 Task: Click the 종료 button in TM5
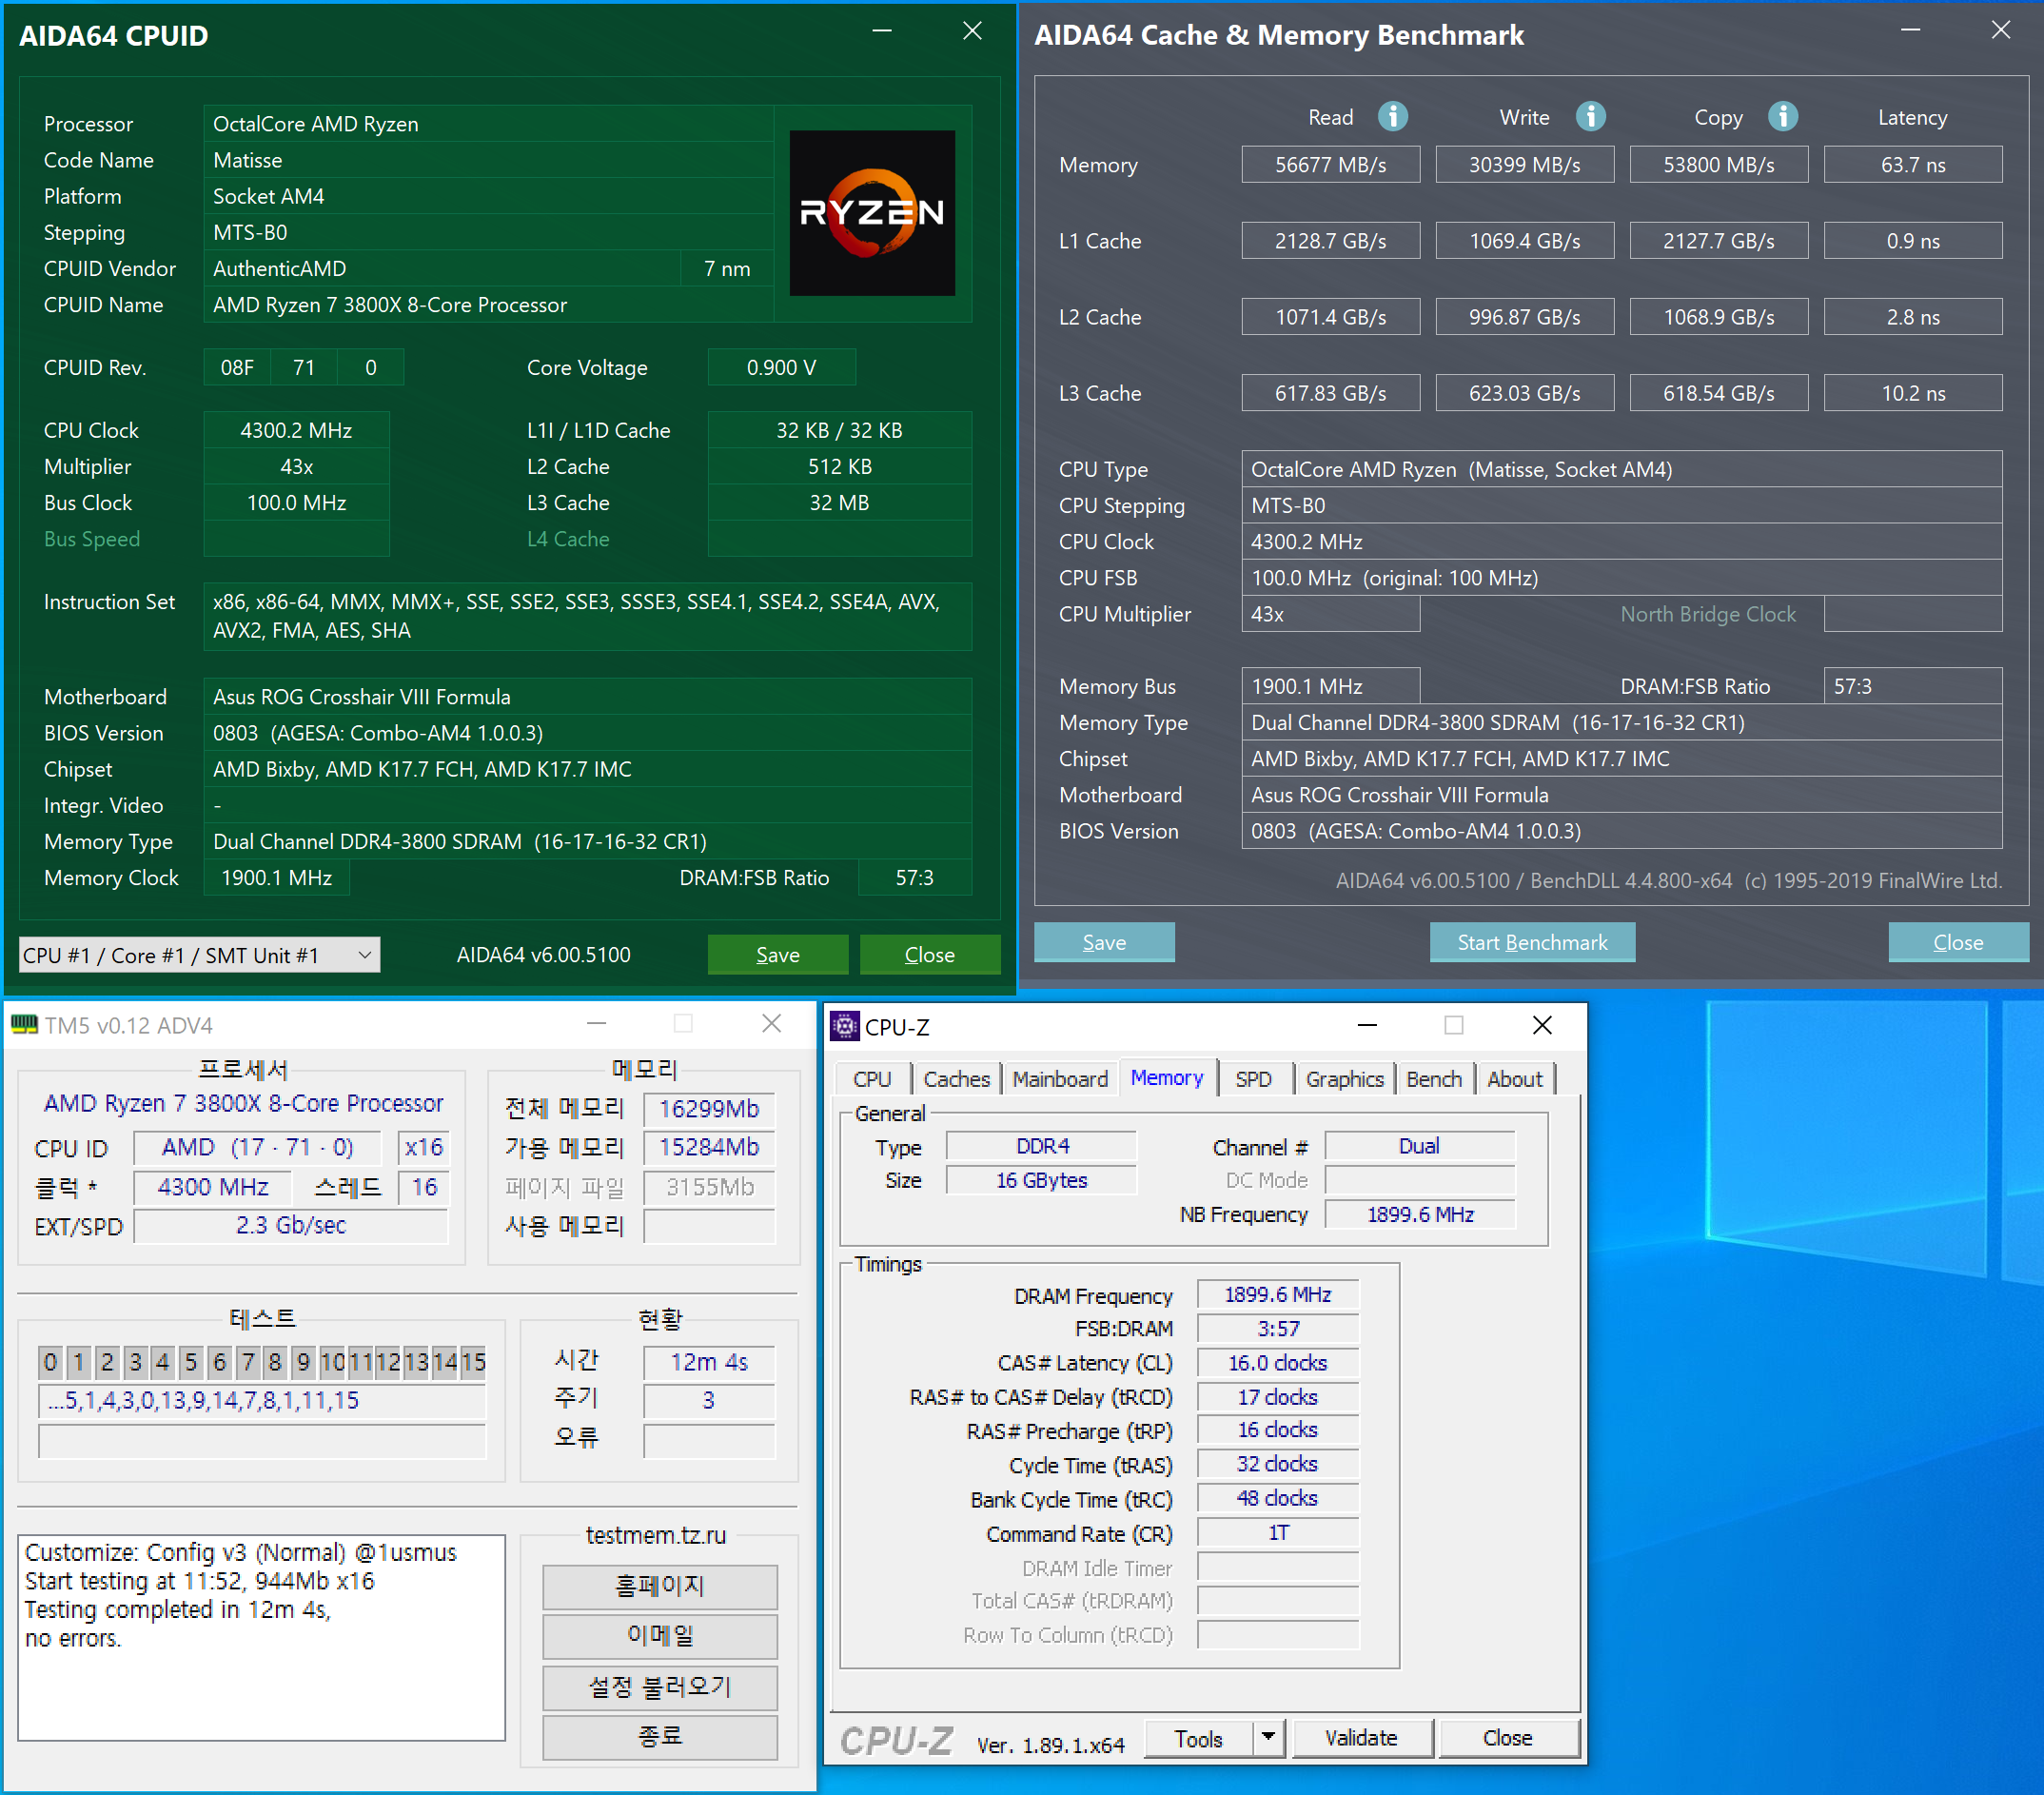[660, 1737]
